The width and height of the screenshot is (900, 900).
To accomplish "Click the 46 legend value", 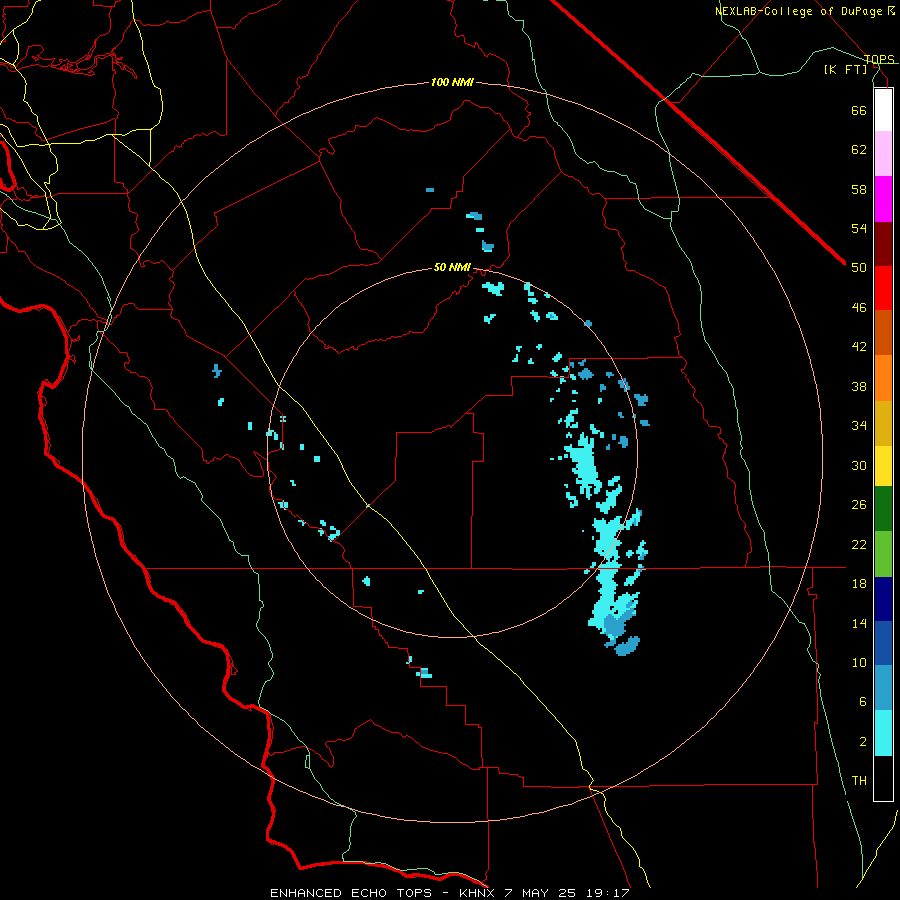I will pyautogui.click(x=859, y=308).
